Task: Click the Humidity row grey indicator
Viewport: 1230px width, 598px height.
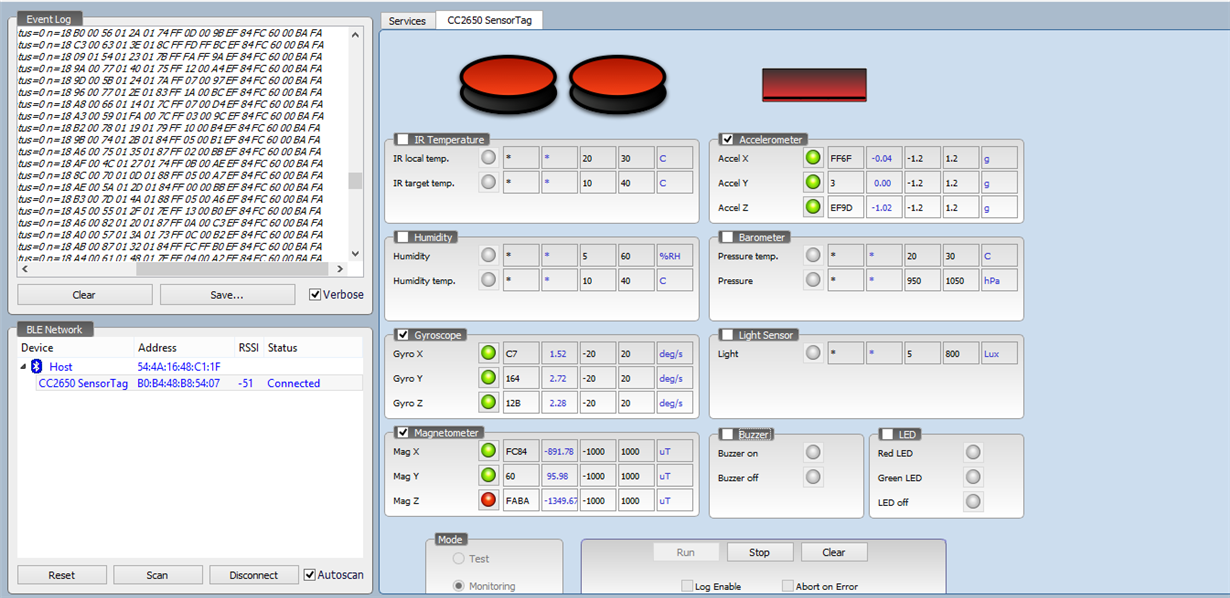Action: (x=488, y=255)
